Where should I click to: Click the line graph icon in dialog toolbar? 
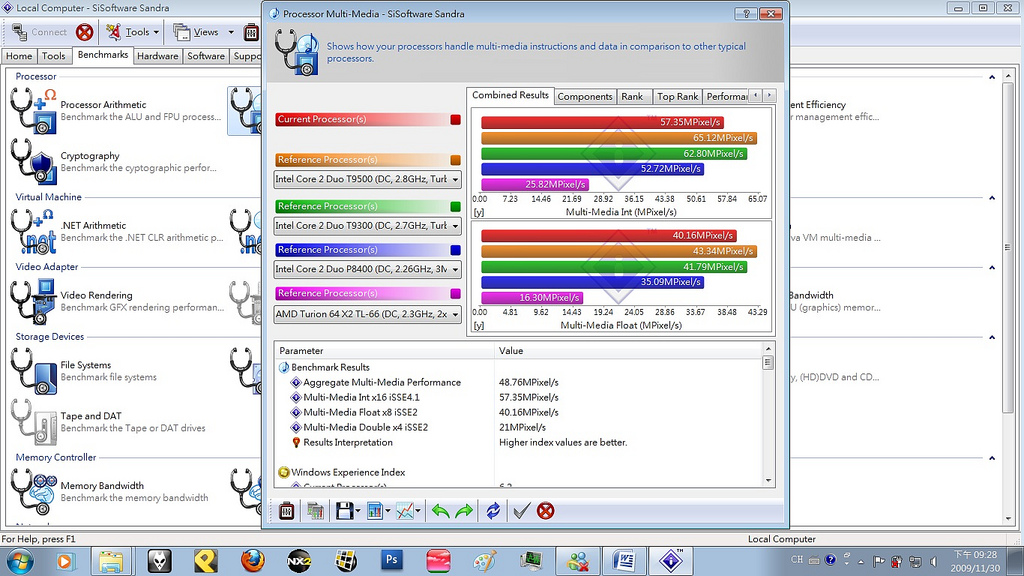tap(405, 511)
